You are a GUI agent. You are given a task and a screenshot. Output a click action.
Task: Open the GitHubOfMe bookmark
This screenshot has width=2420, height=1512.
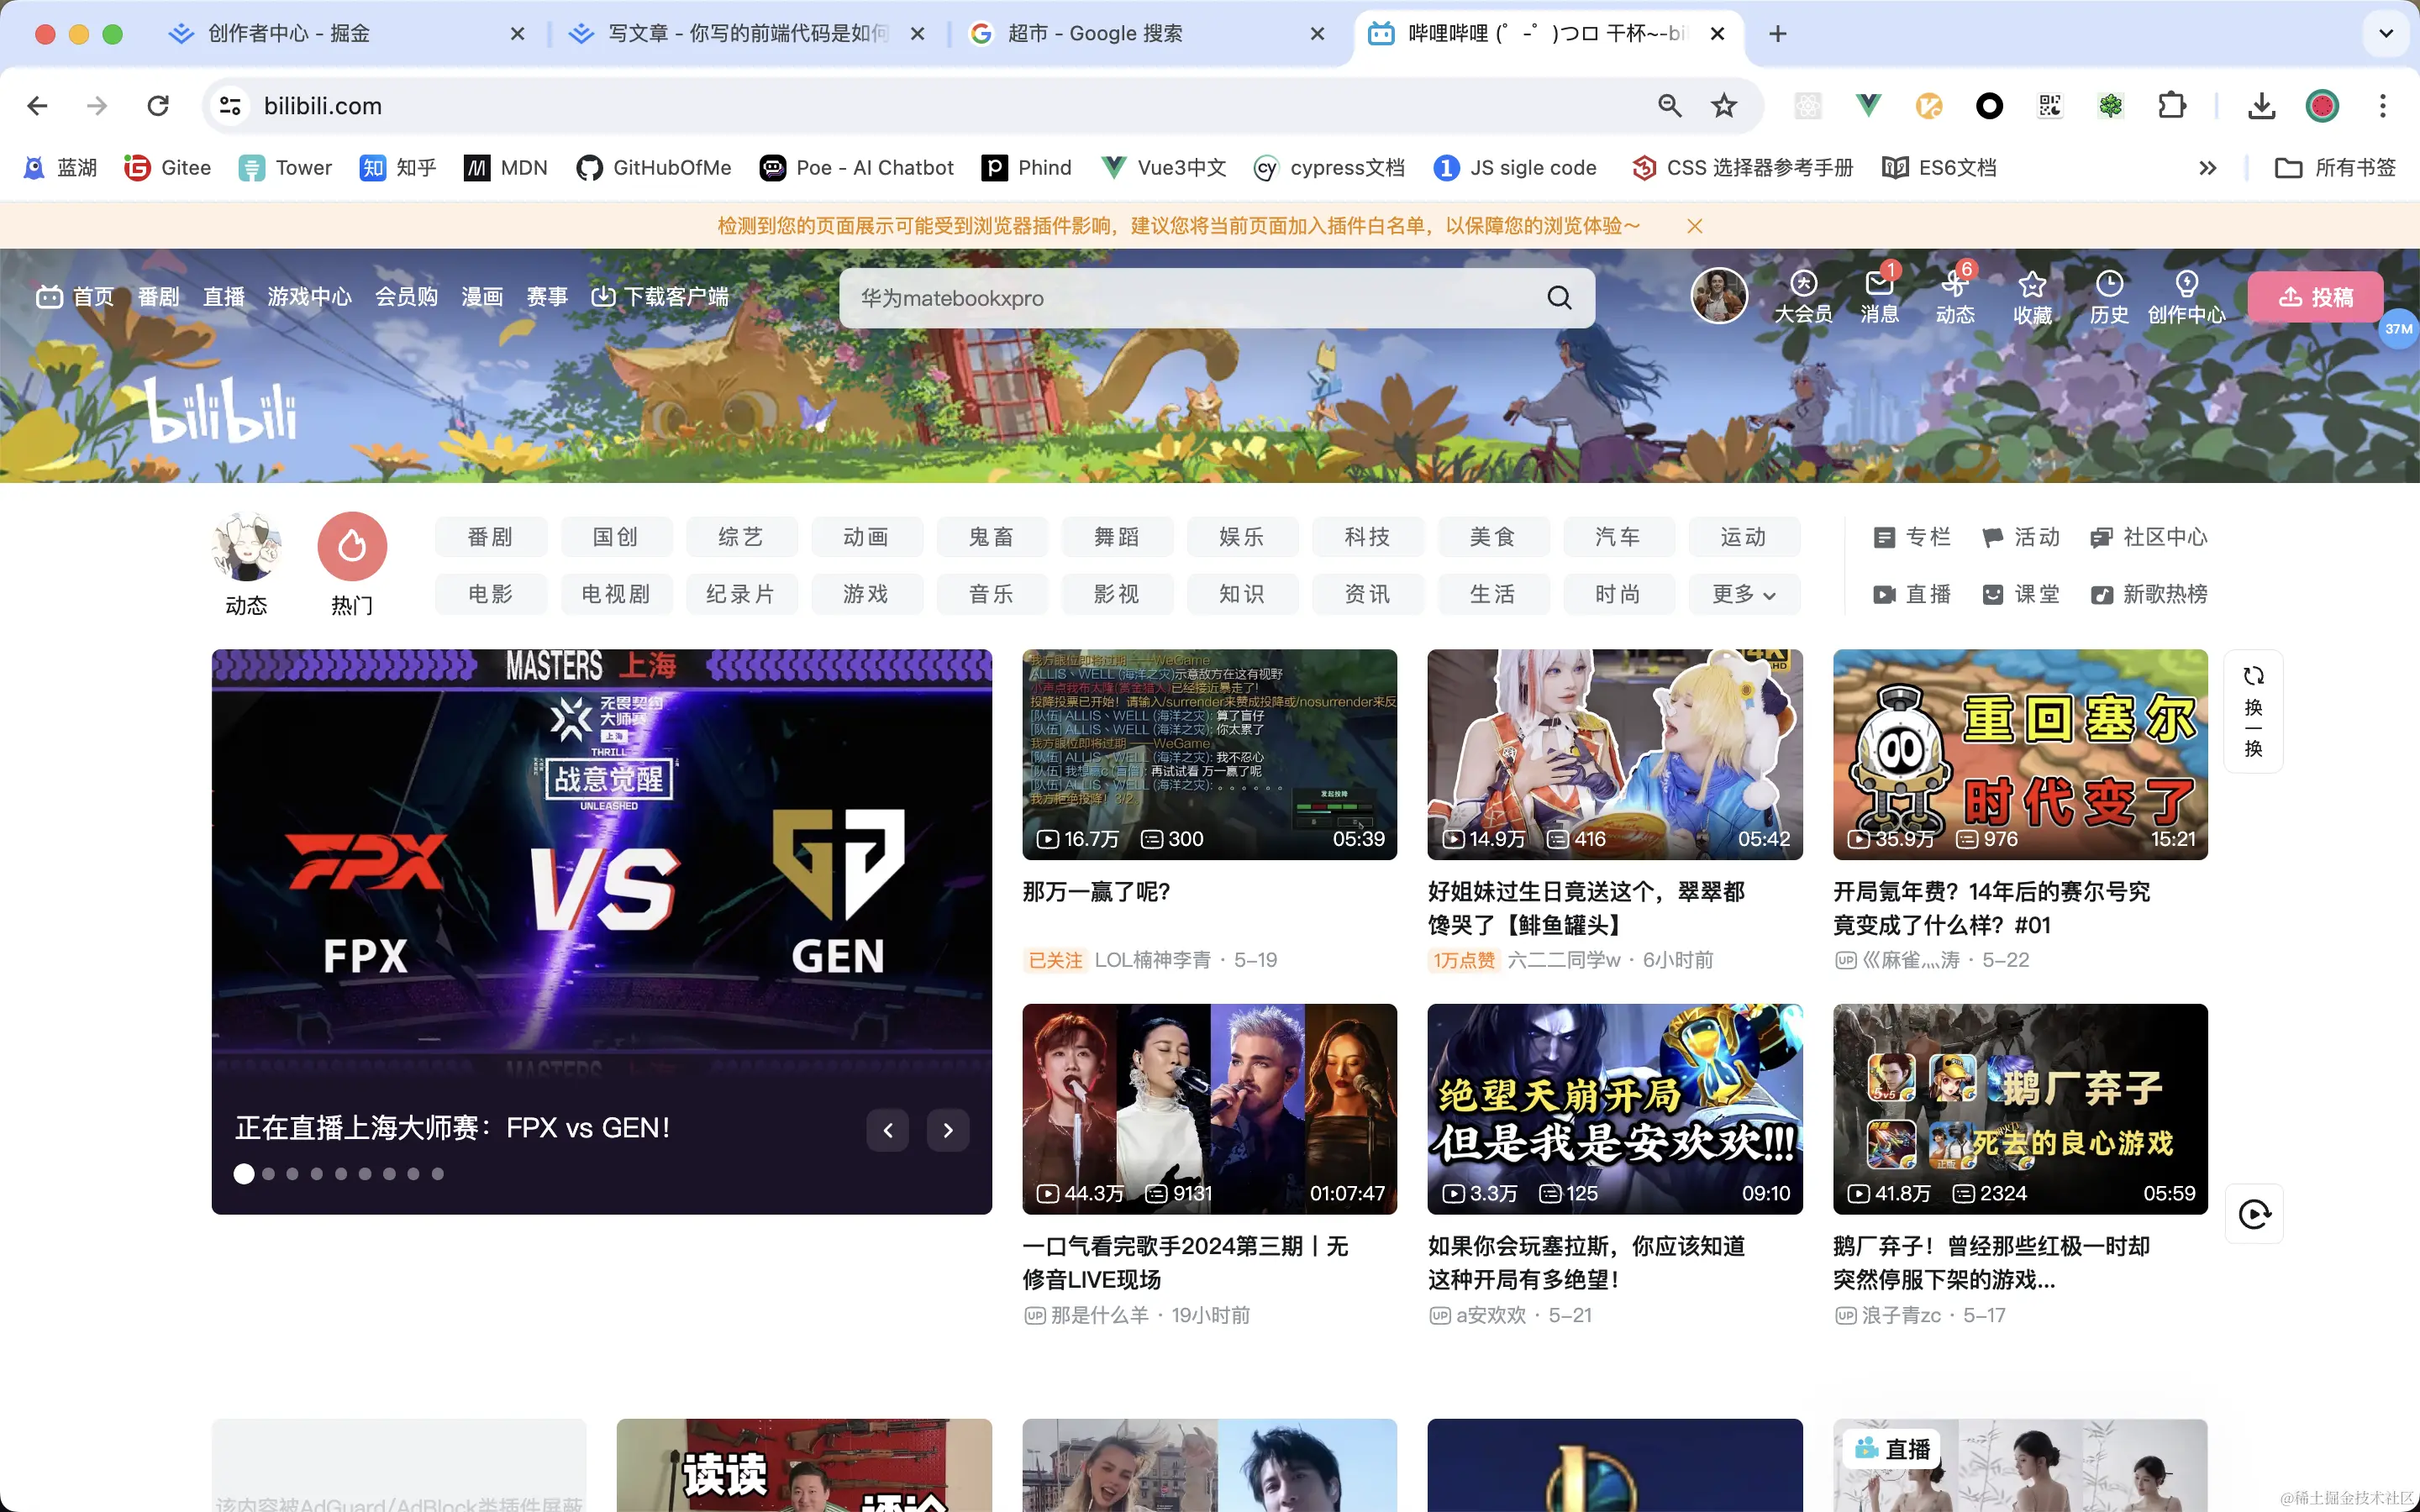[x=654, y=168]
